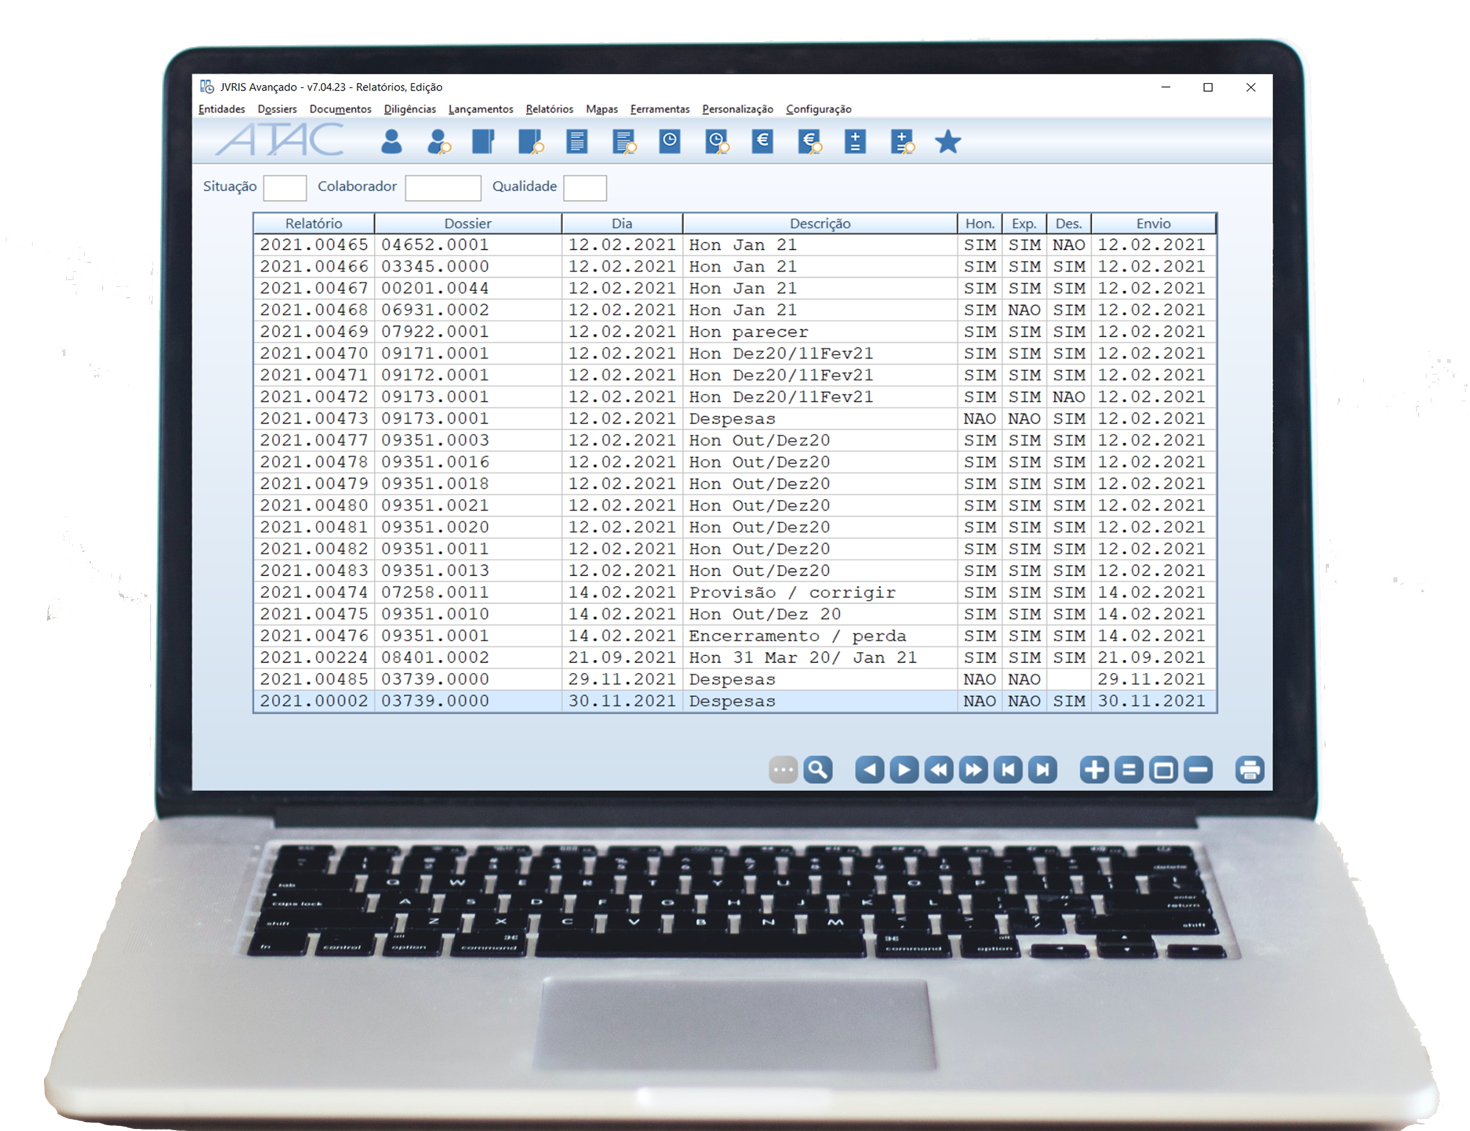Click the star favorites toolbar icon

tap(948, 142)
